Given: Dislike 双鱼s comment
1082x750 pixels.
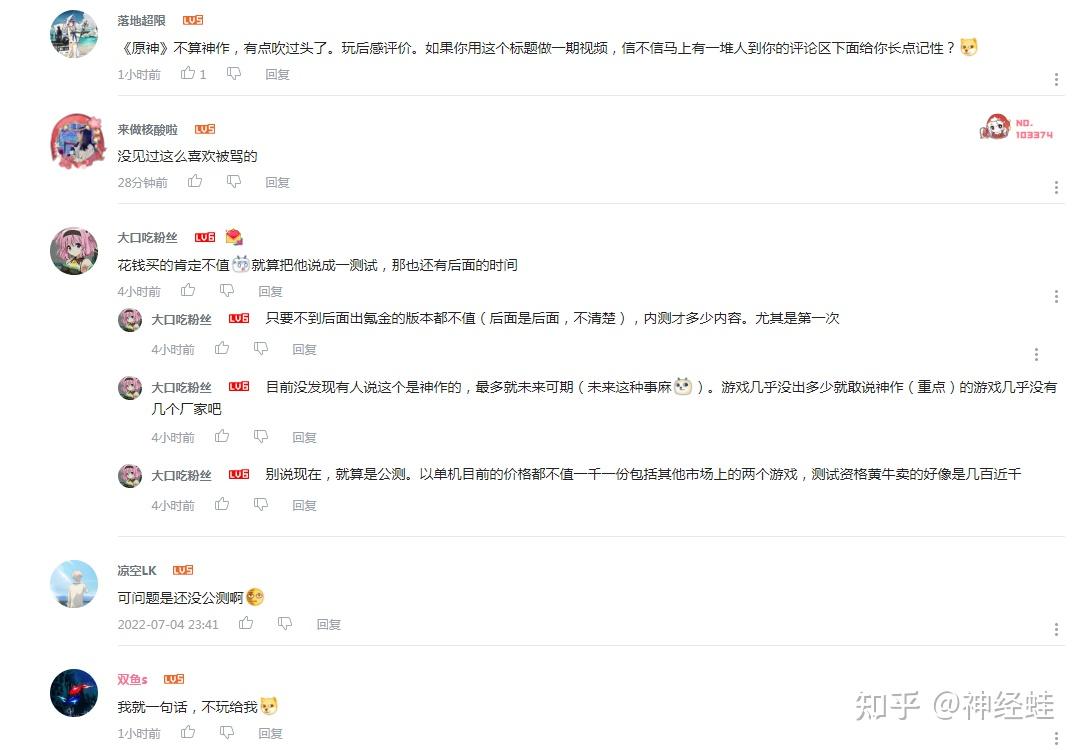Looking at the screenshot, I should point(227,733).
